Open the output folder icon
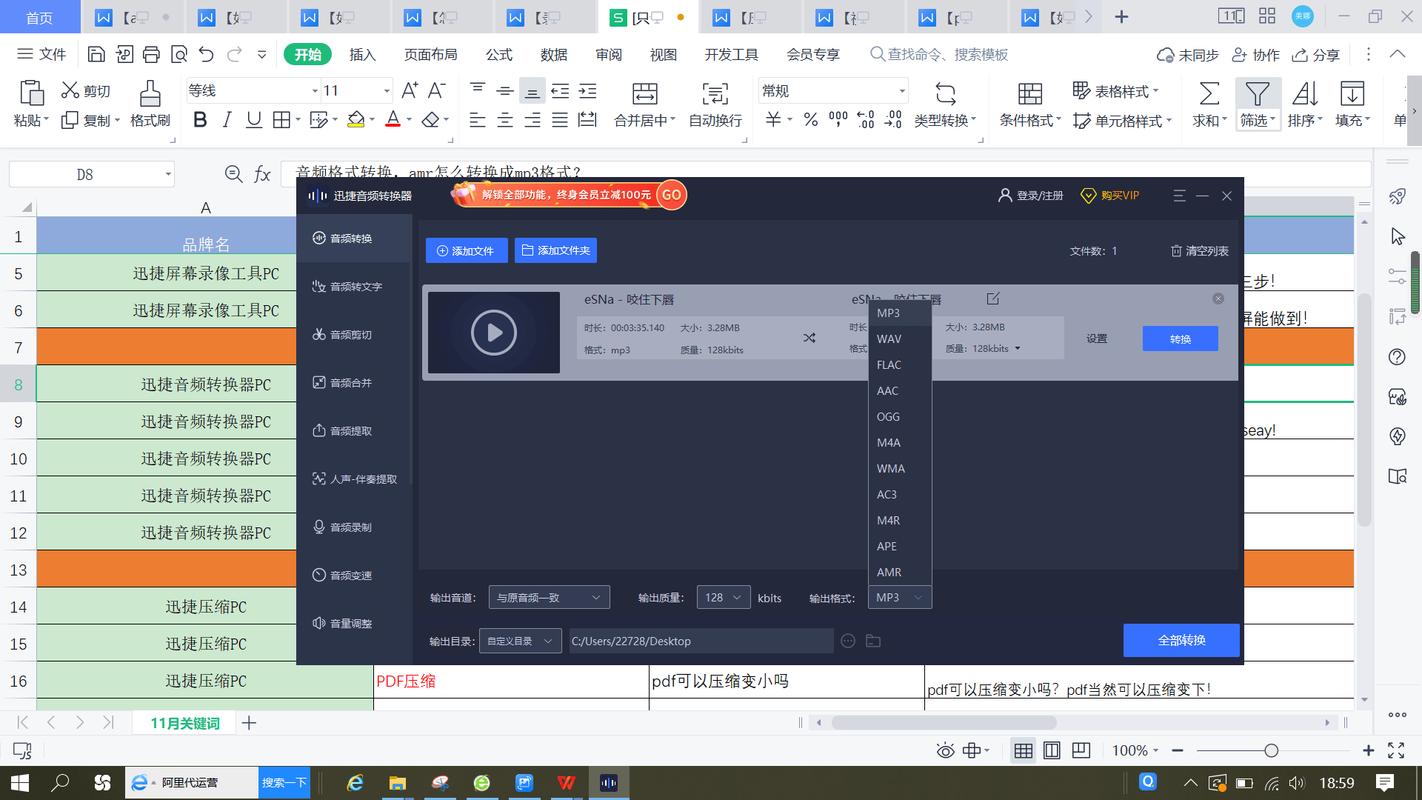 [x=873, y=641]
